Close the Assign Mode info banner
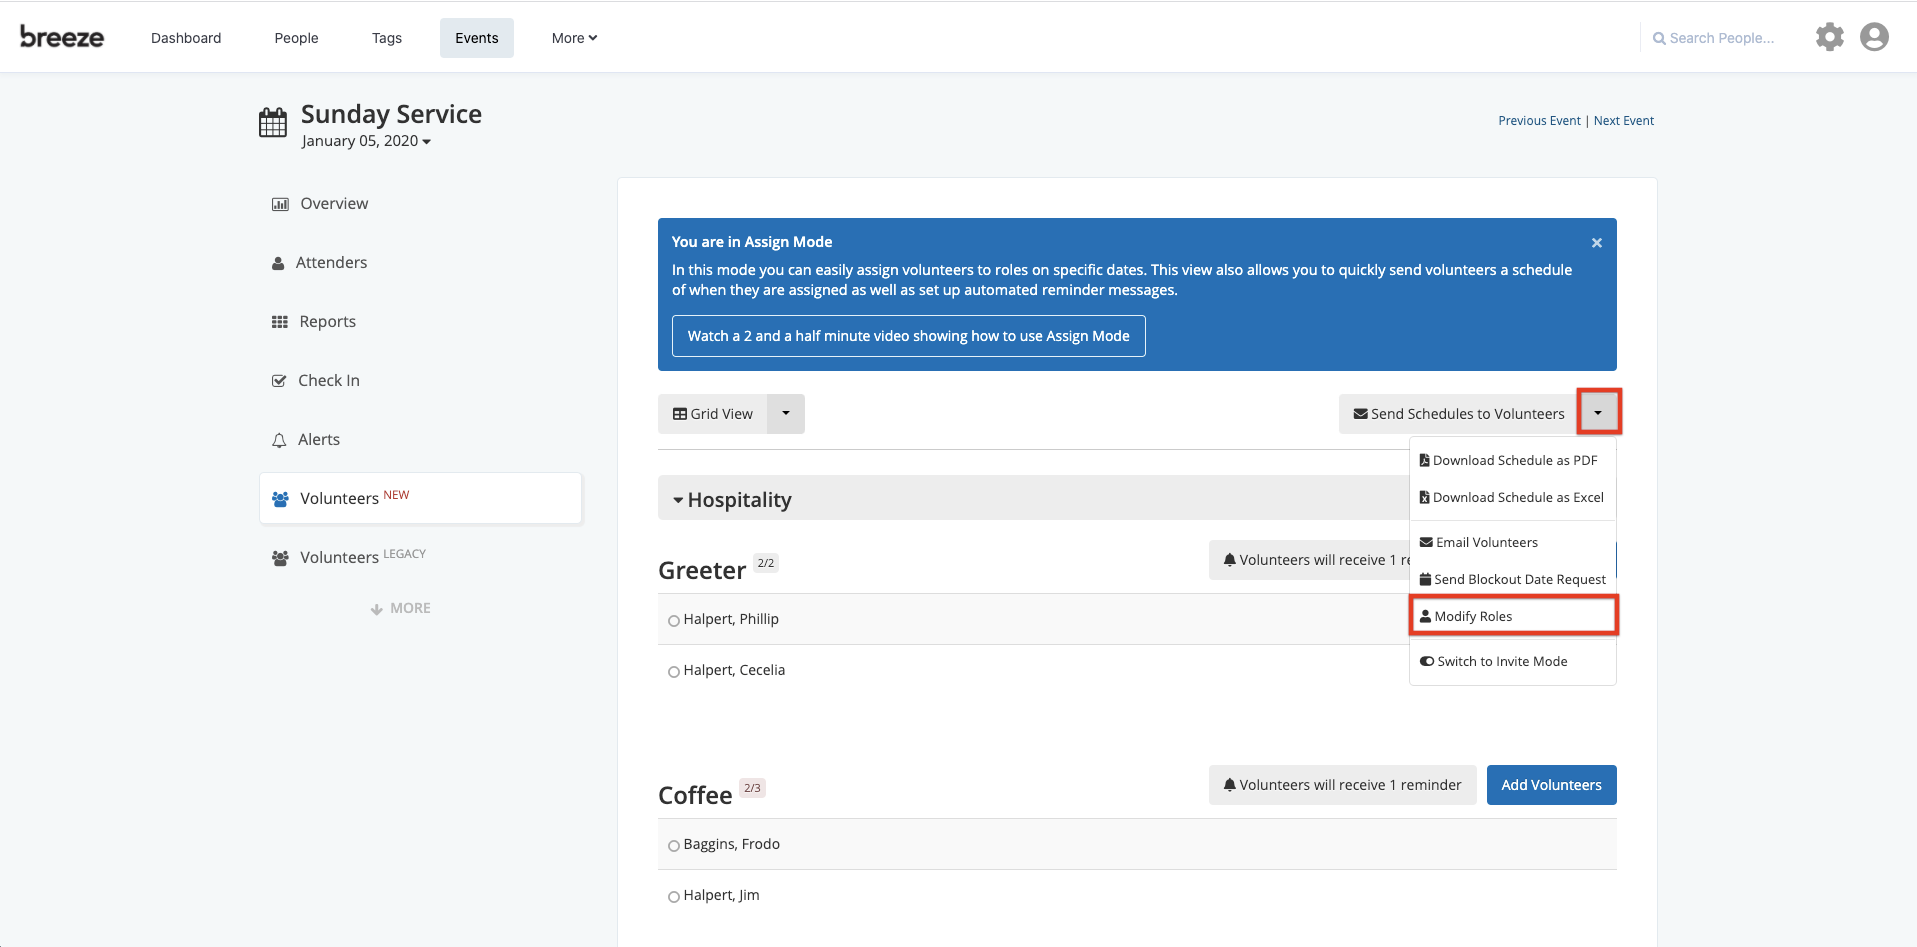 1597,243
